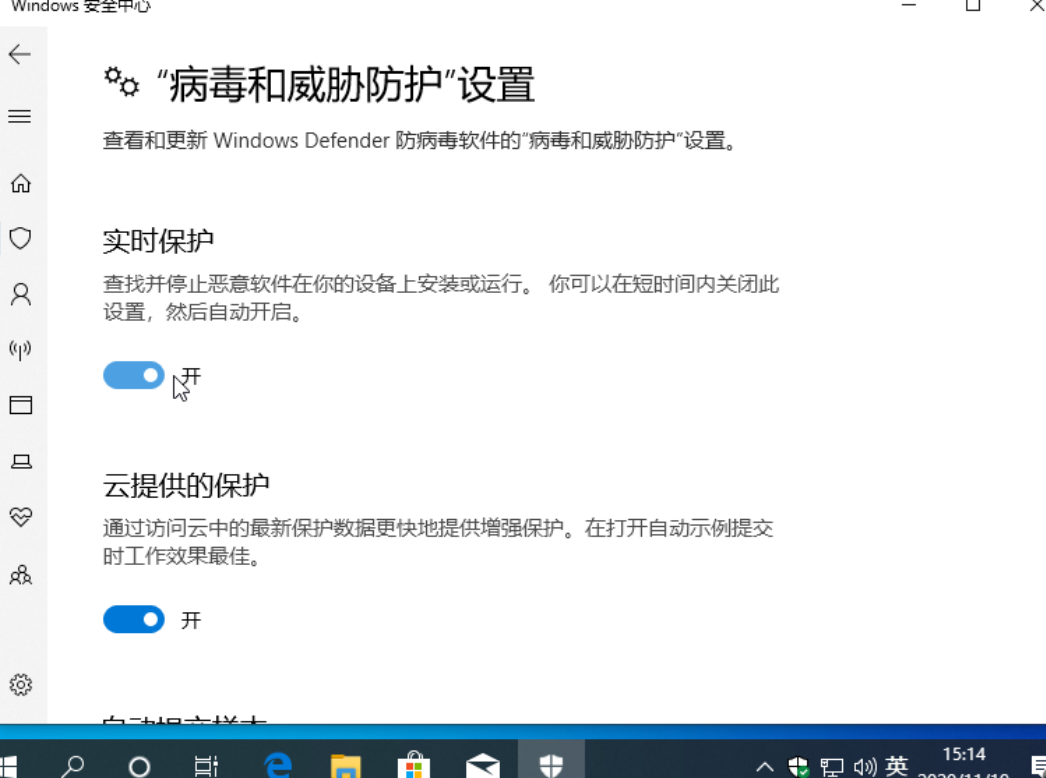Screen dimensions: 1046x778
Task: Open Cortana circle on taskbar
Action: tap(139, 767)
